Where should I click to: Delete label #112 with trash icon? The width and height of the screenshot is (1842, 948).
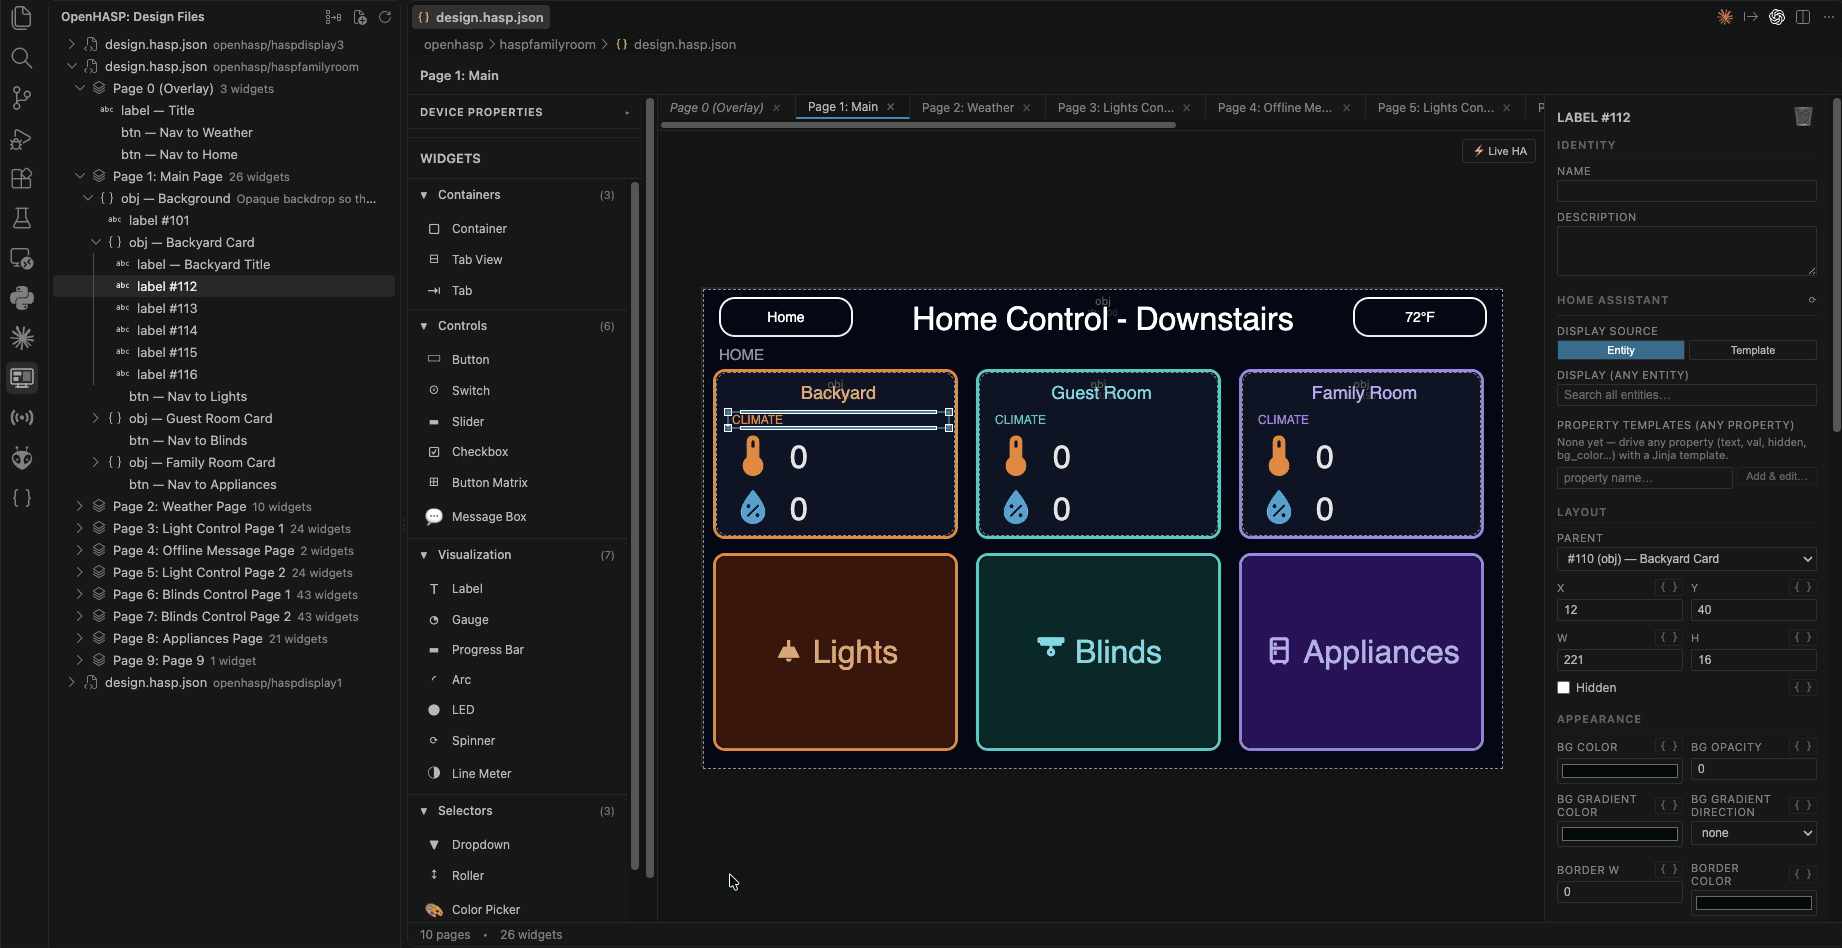tap(1803, 117)
